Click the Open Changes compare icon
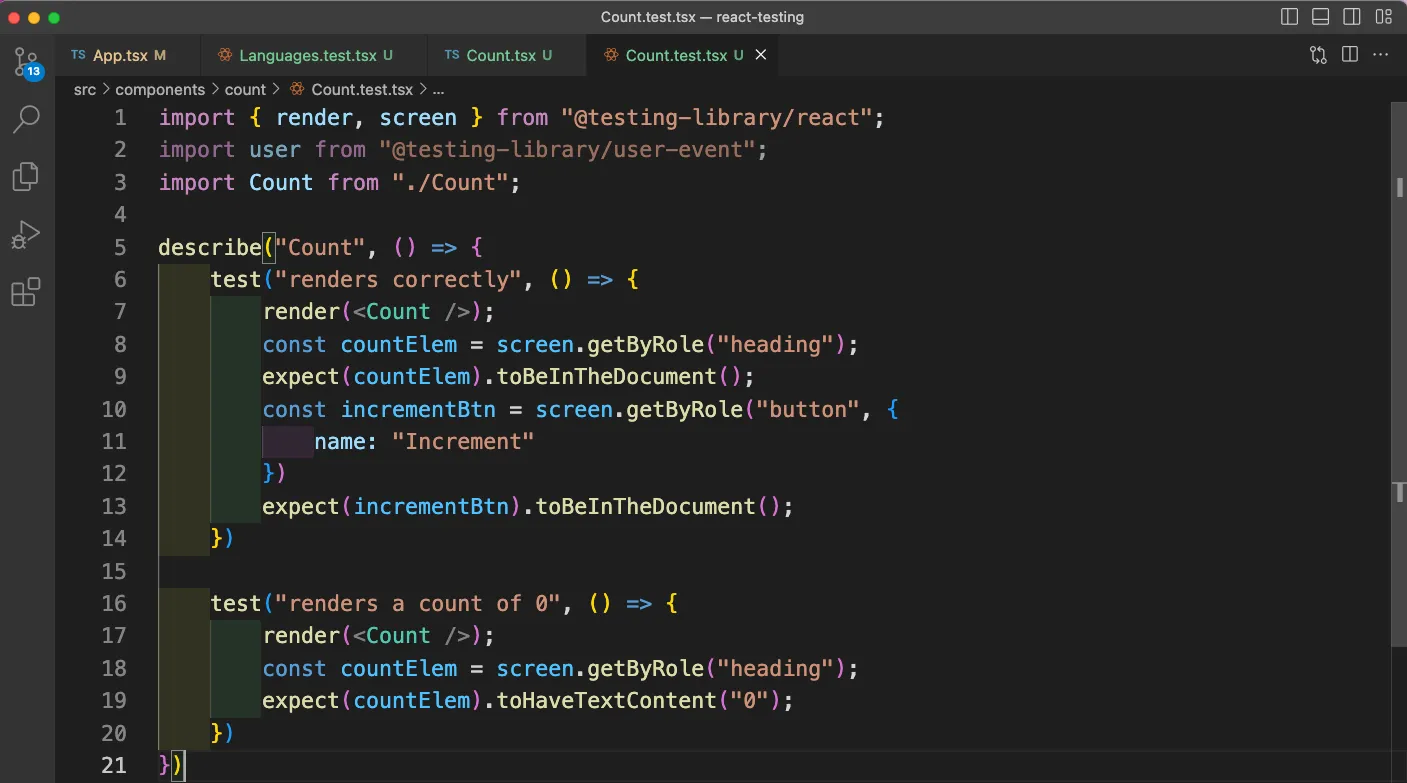Viewport: 1407px width, 783px height. tap(1318, 55)
